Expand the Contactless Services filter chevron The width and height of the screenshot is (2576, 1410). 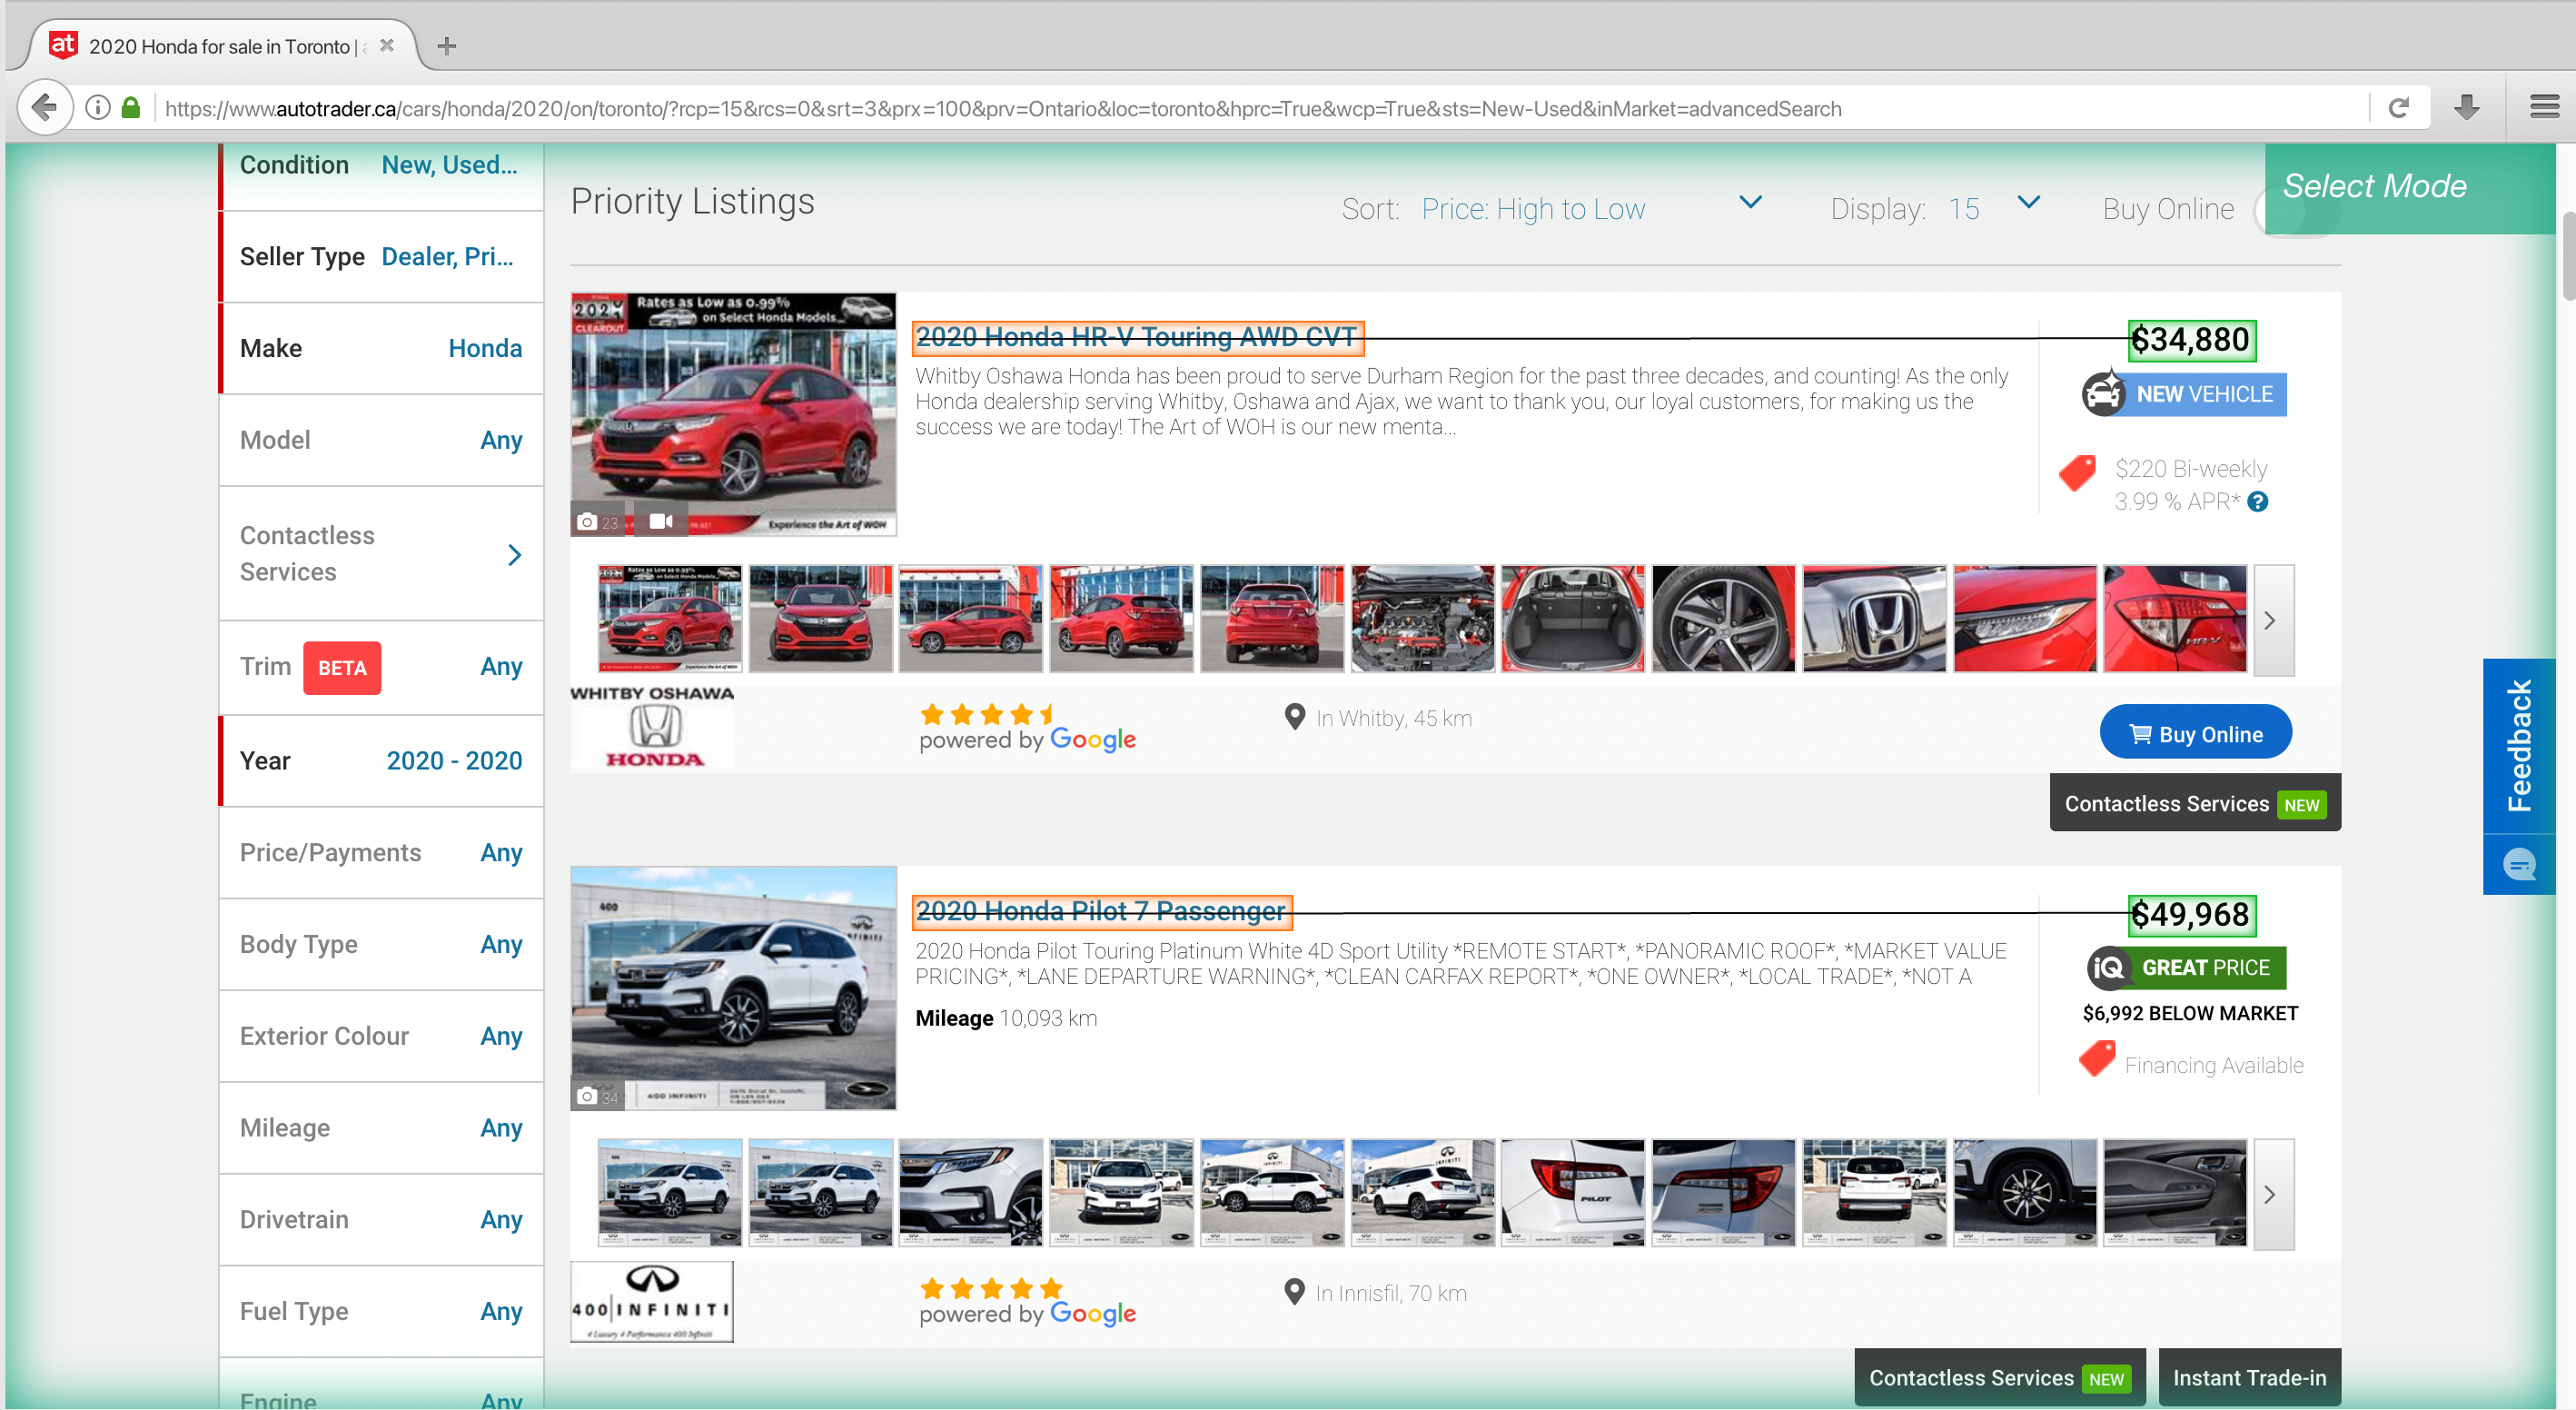click(514, 554)
